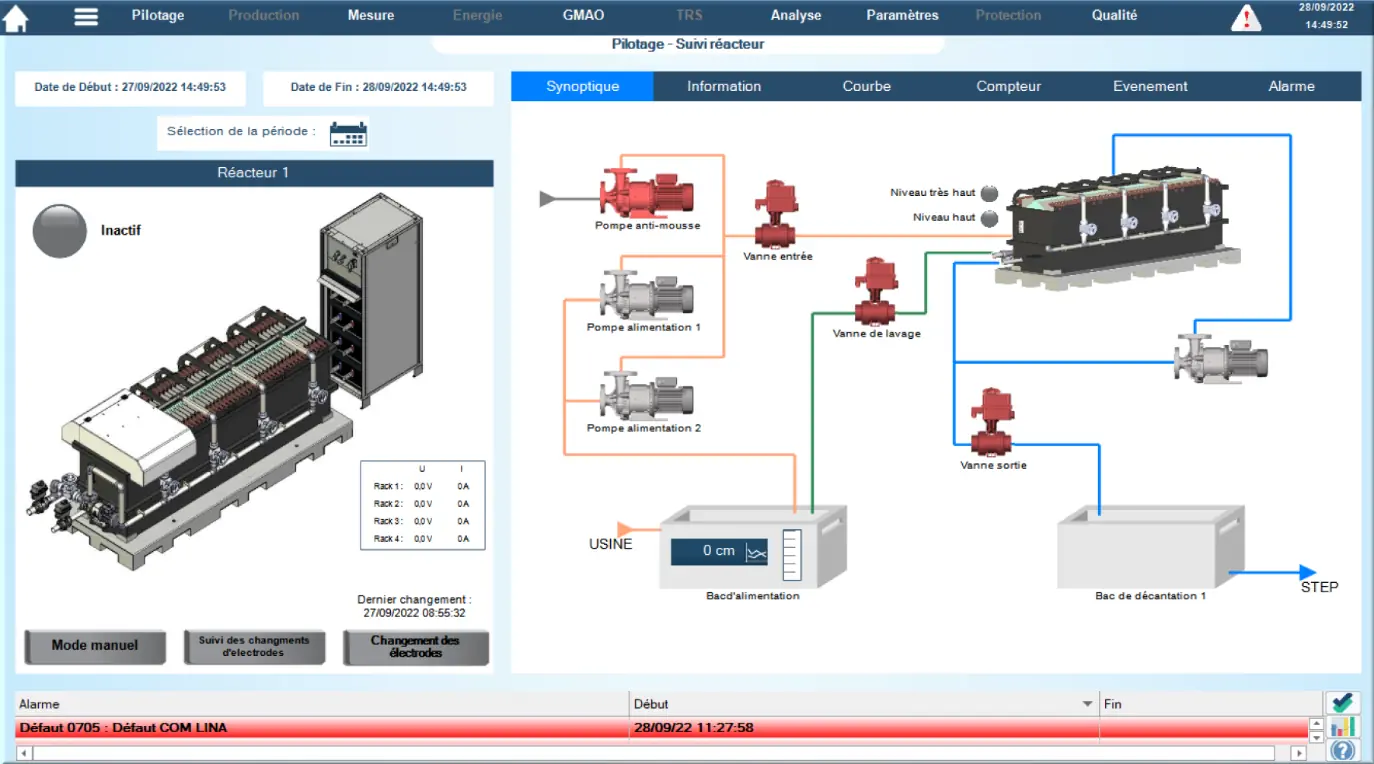
Task: Open the feed tank level trend icon
Action: [x=757, y=552]
